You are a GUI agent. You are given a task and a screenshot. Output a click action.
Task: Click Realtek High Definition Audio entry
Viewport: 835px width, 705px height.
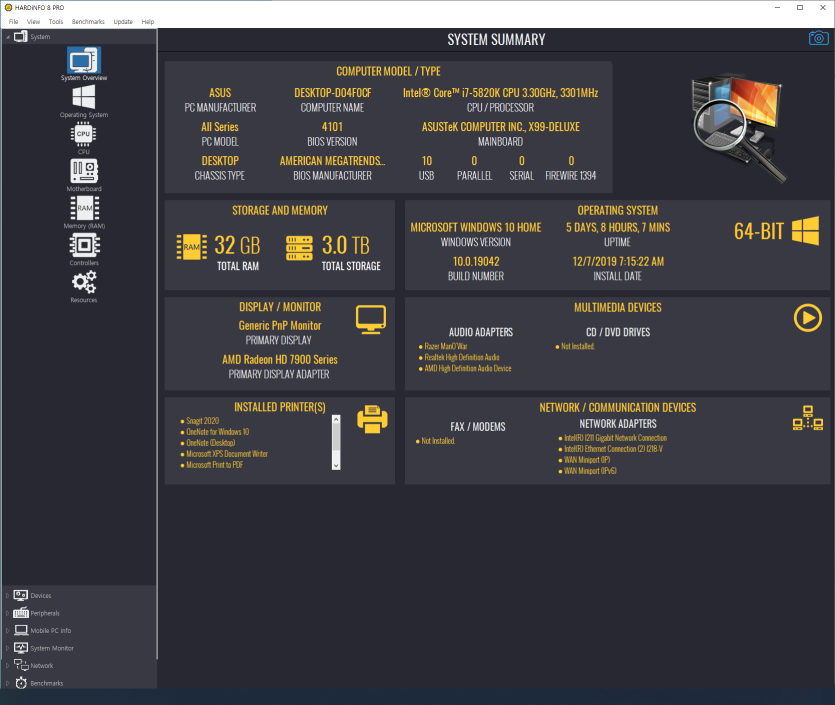(x=462, y=357)
